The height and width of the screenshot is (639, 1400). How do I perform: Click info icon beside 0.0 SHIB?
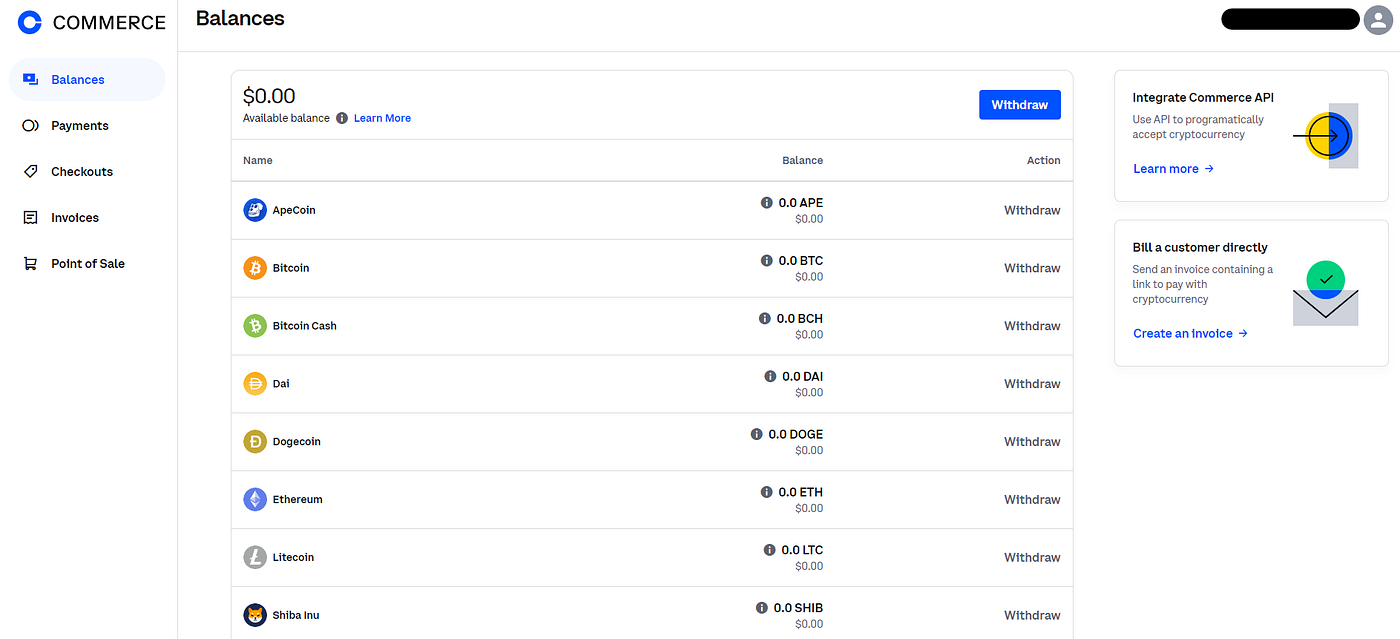762,608
